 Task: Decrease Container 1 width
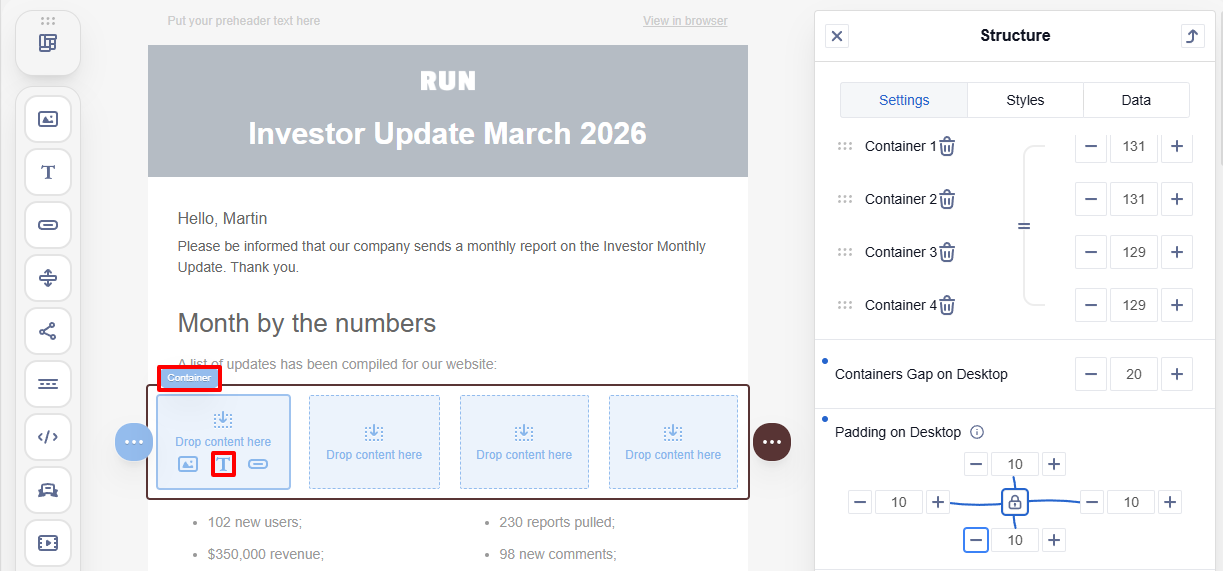click(x=1091, y=146)
